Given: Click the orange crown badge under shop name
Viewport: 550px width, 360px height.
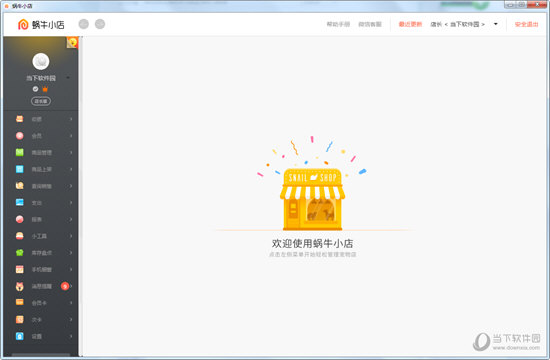Looking at the screenshot, I should [45, 89].
